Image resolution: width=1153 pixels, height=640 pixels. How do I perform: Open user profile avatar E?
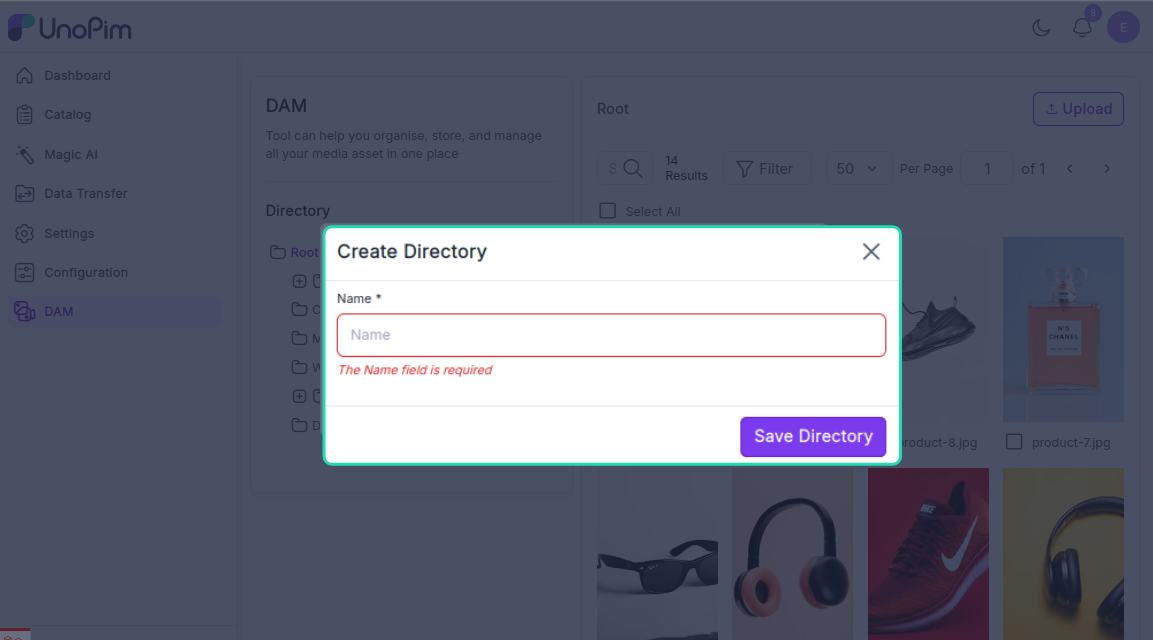tap(1123, 28)
